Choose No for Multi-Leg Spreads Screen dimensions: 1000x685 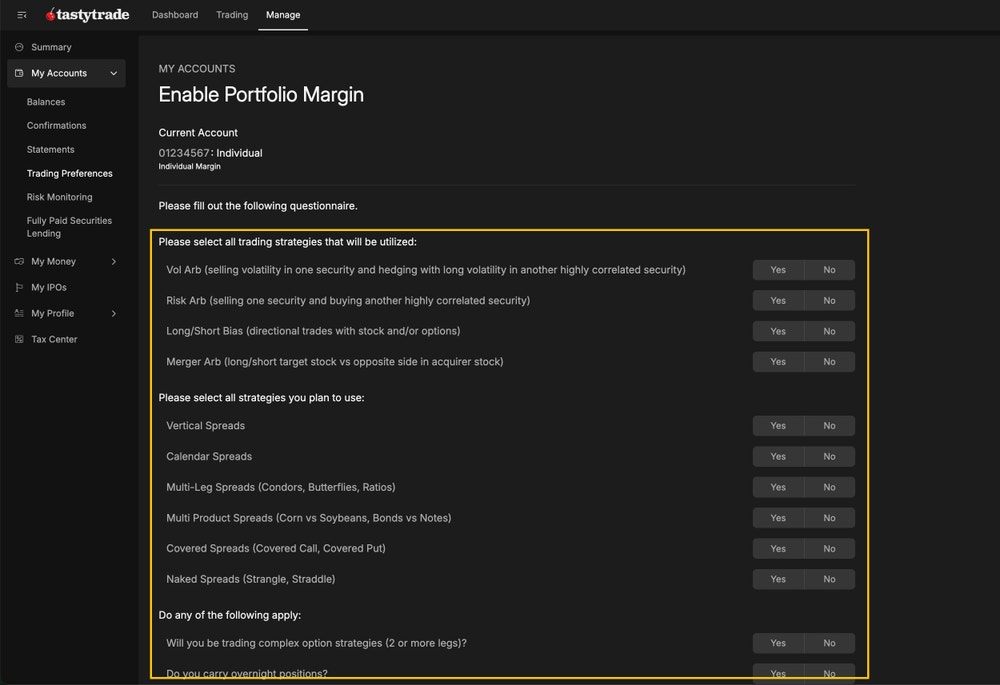(x=829, y=487)
